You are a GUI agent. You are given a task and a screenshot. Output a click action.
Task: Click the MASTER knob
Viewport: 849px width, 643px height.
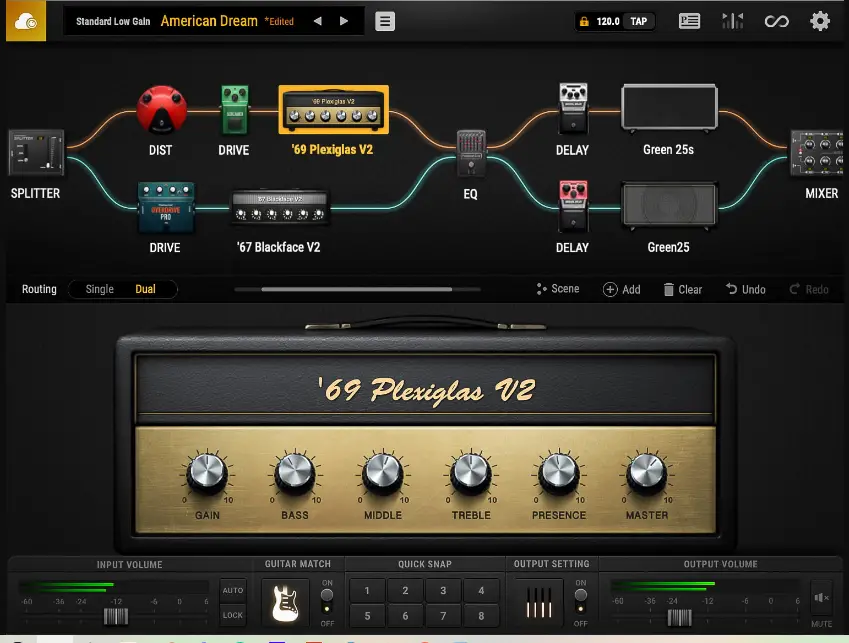click(646, 474)
